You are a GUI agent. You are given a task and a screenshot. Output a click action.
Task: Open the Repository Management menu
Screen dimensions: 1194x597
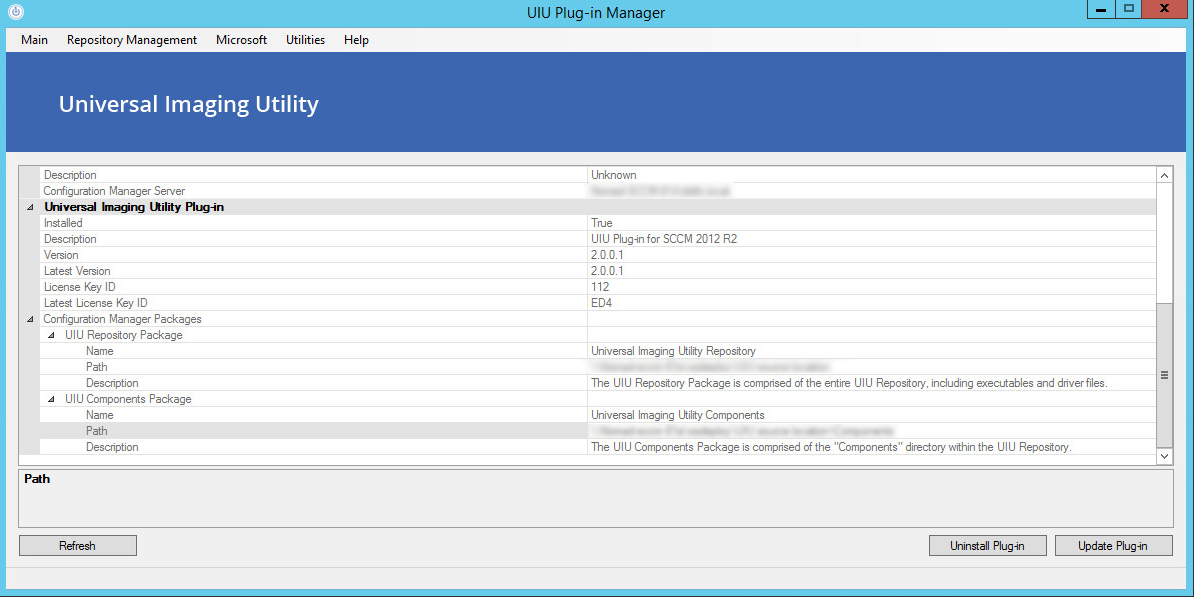click(x=131, y=40)
